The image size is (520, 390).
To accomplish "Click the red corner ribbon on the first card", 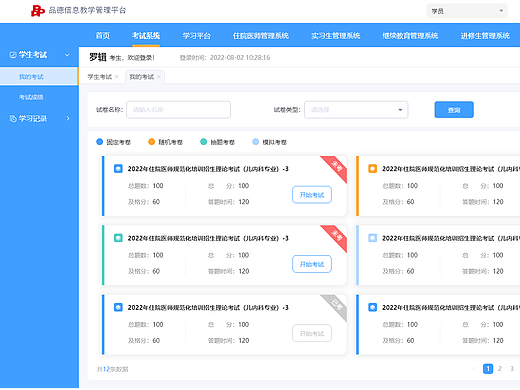I will click(336, 166).
